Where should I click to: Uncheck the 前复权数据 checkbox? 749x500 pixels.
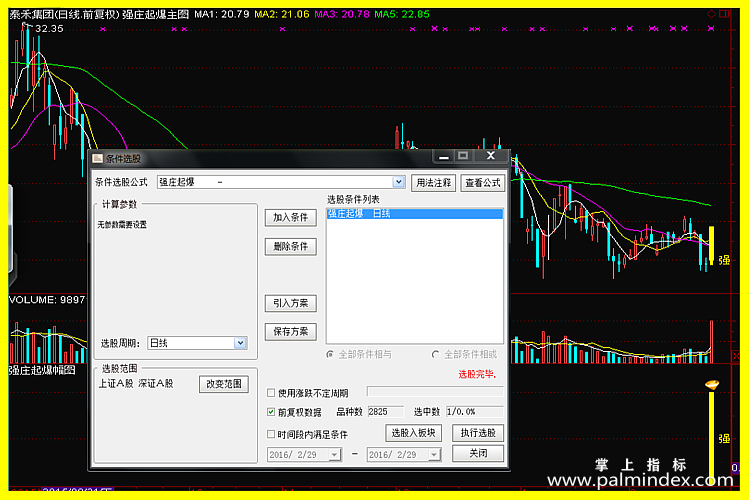point(271,412)
